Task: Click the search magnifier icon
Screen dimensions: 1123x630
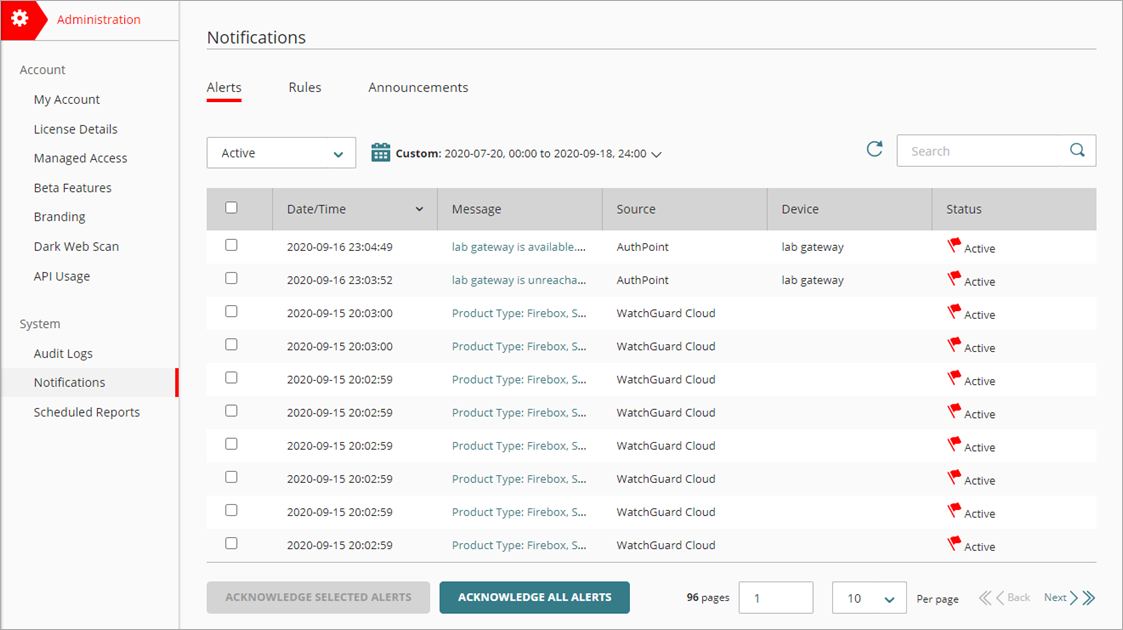Action: [1077, 150]
